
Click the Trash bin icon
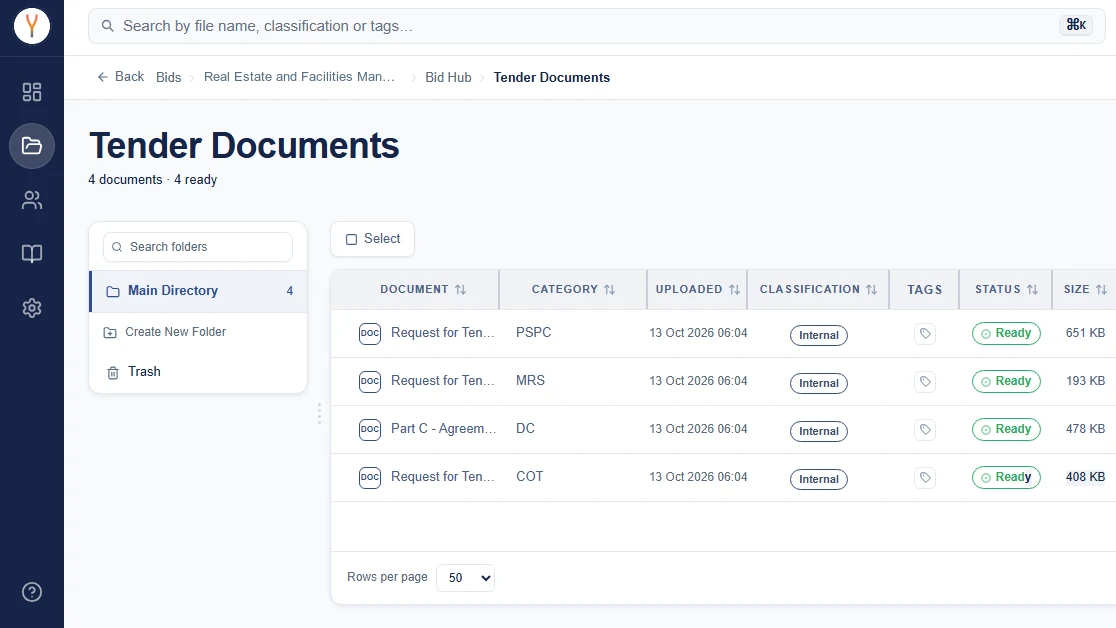coord(112,372)
